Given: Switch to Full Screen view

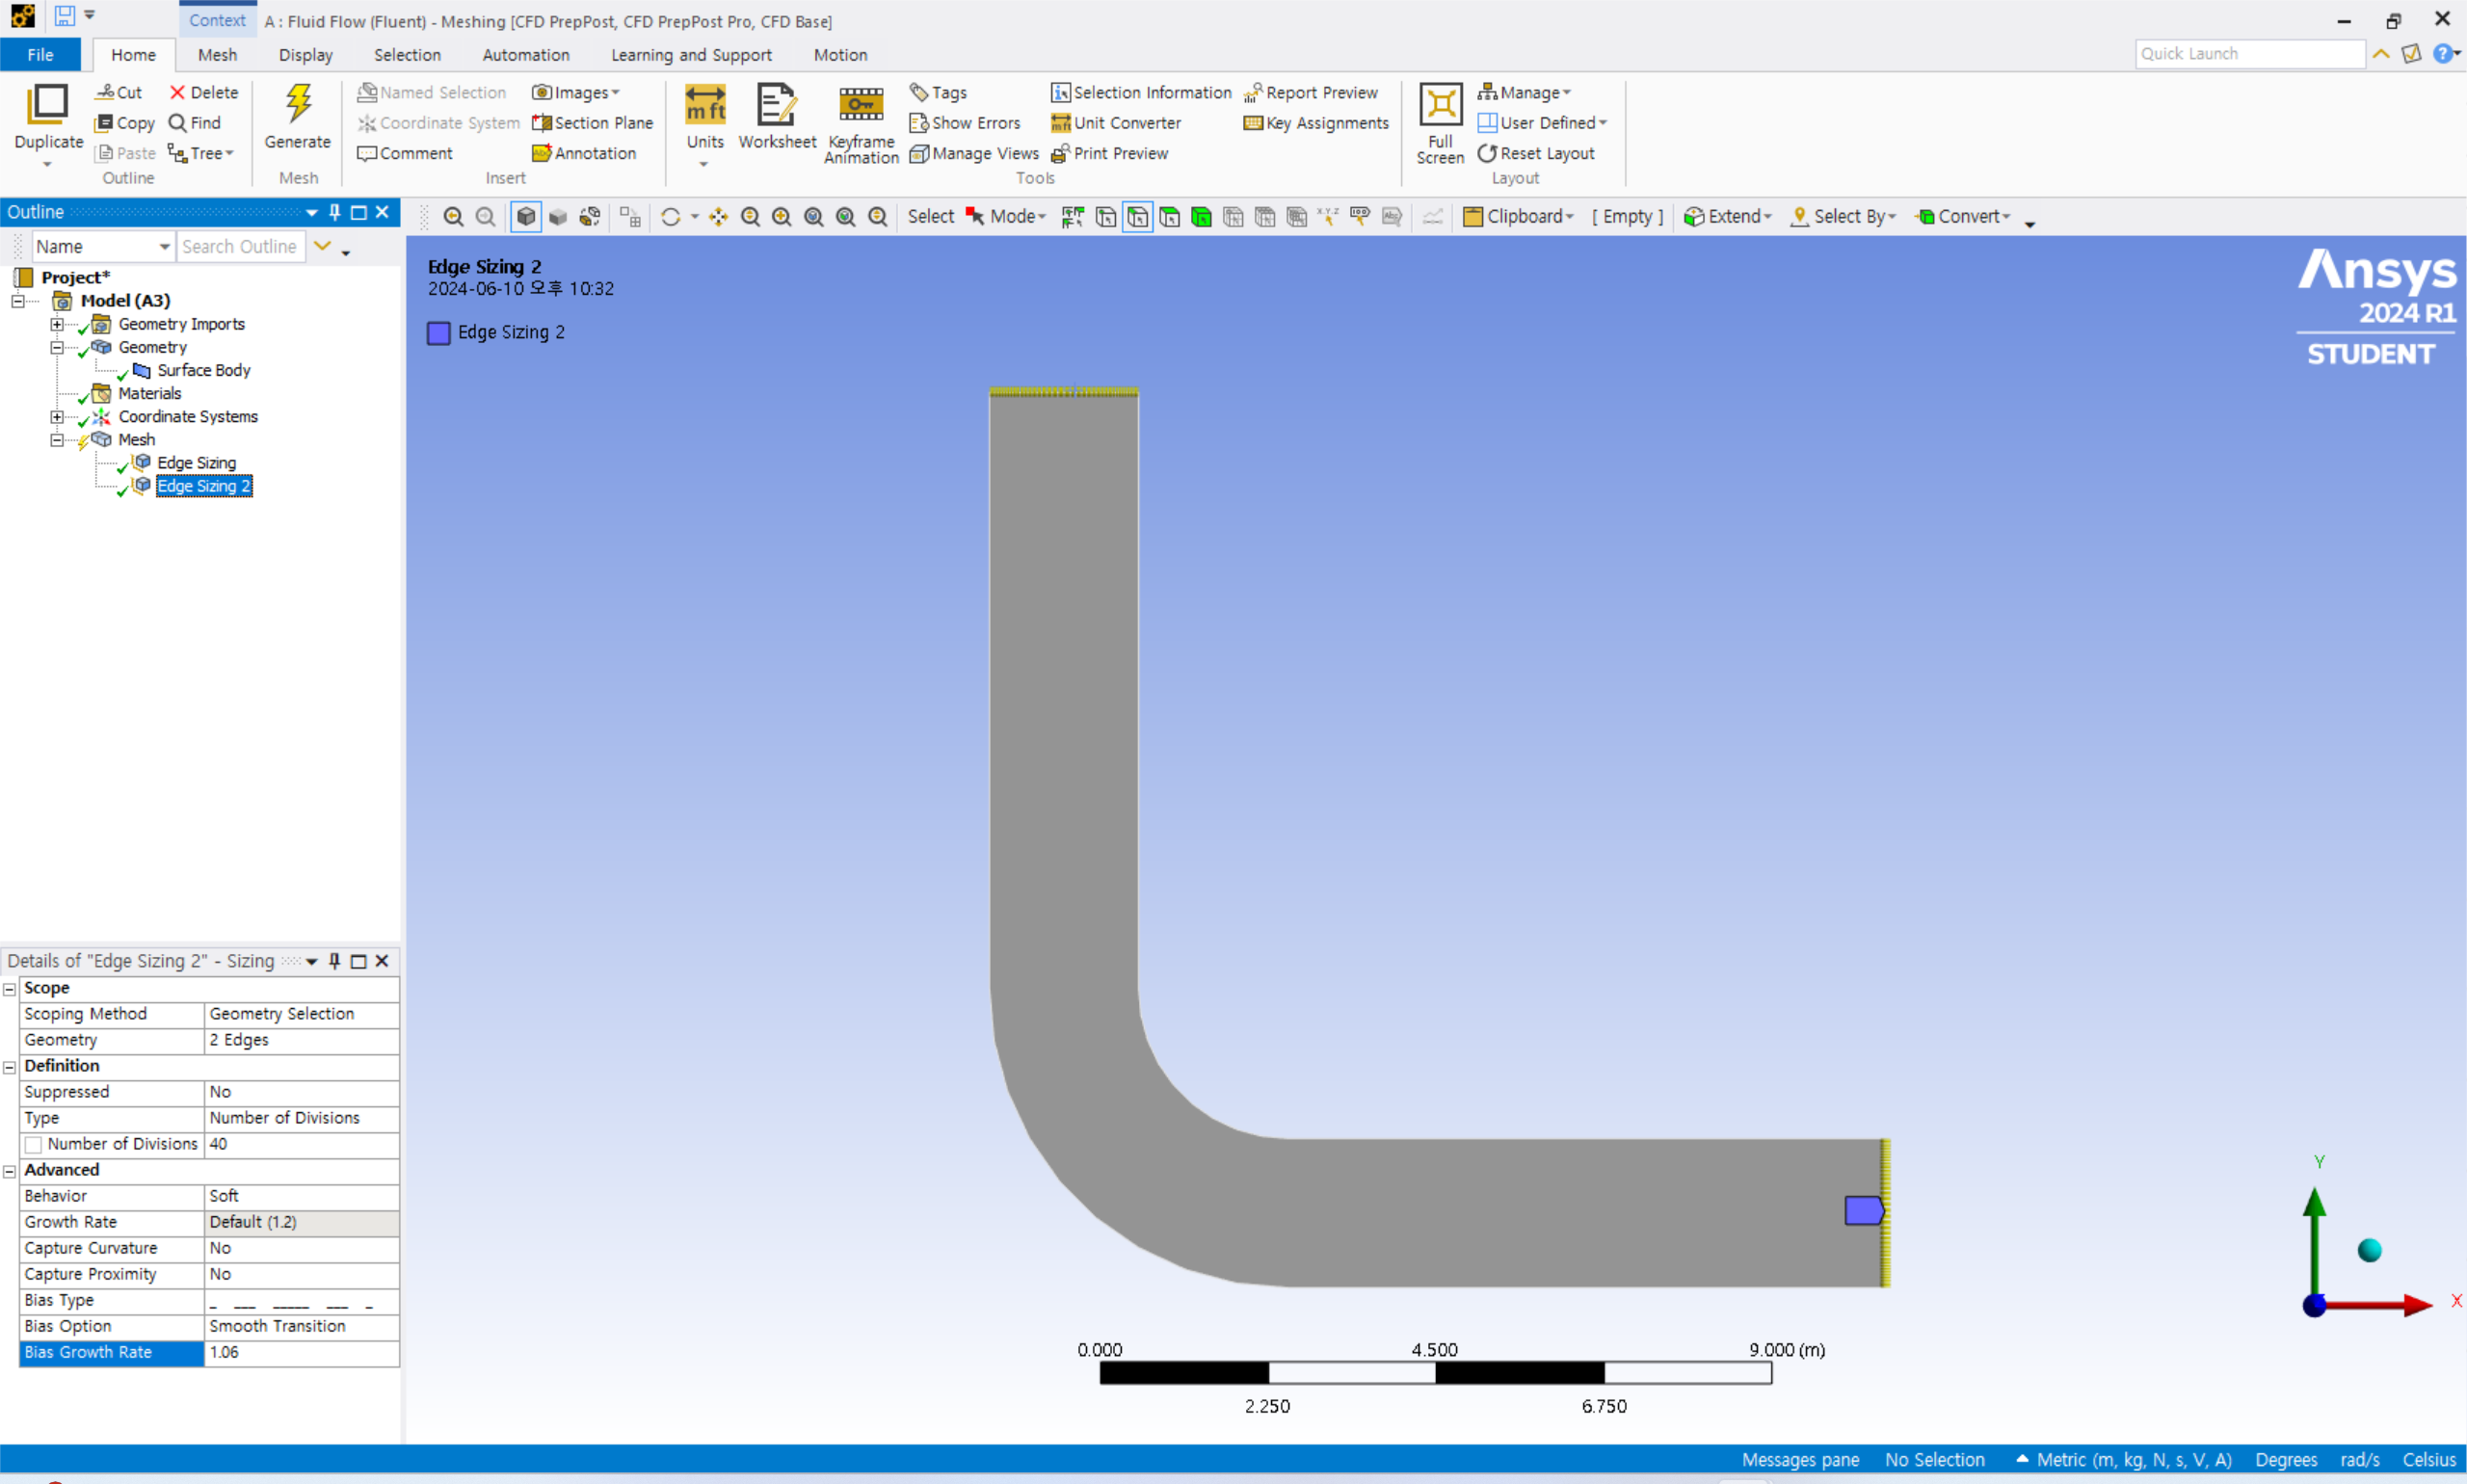Looking at the screenshot, I should click(x=1440, y=104).
